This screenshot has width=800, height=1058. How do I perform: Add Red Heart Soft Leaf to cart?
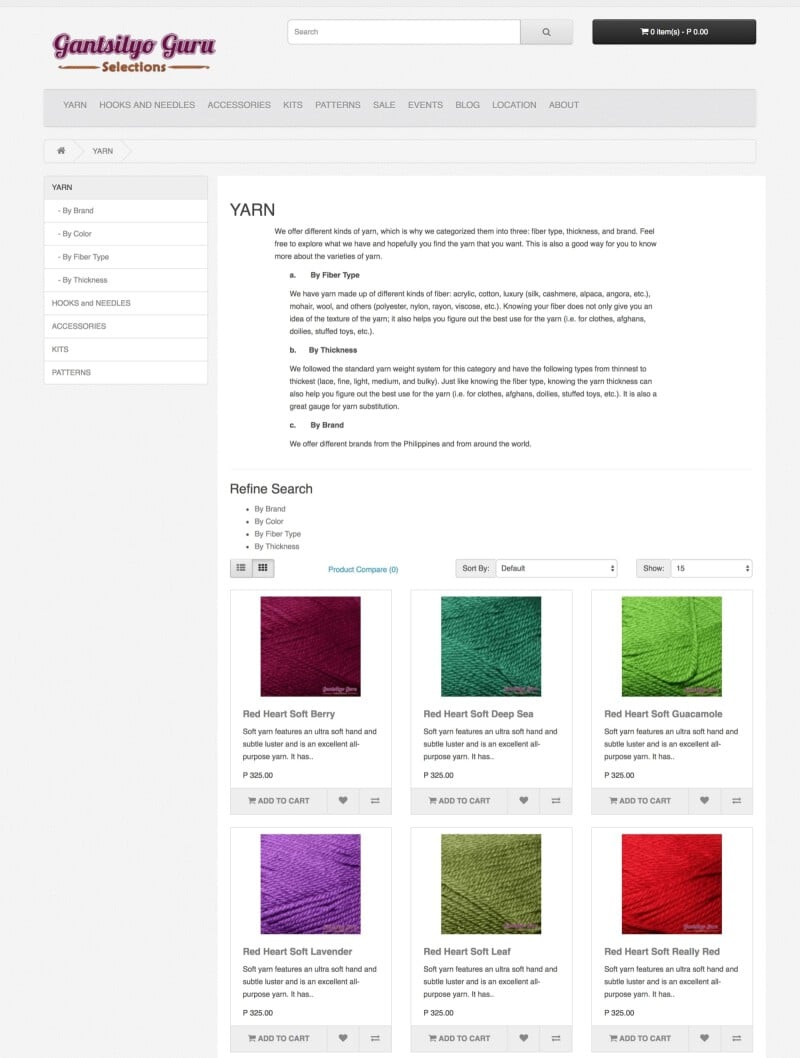[459, 1038]
